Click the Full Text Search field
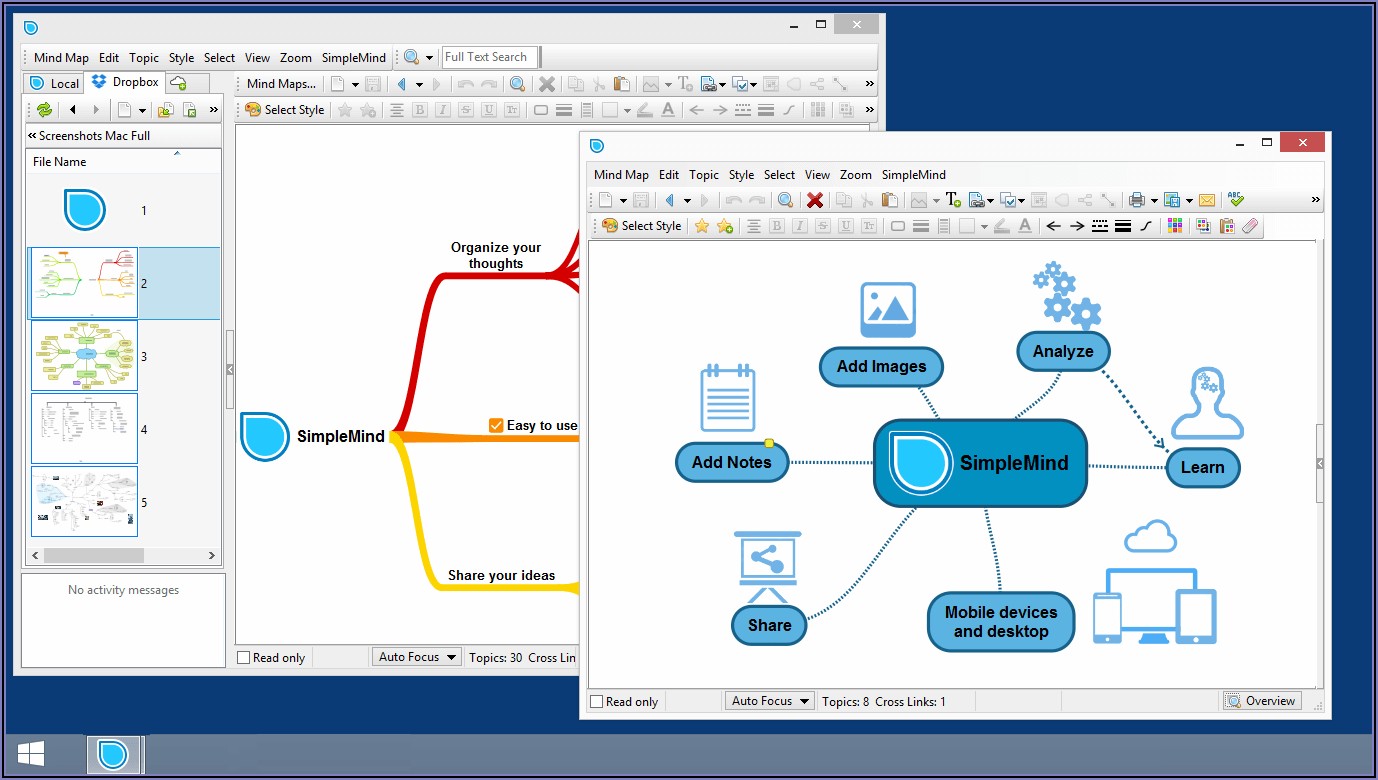The width and height of the screenshot is (1378, 780). coord(490,57)
